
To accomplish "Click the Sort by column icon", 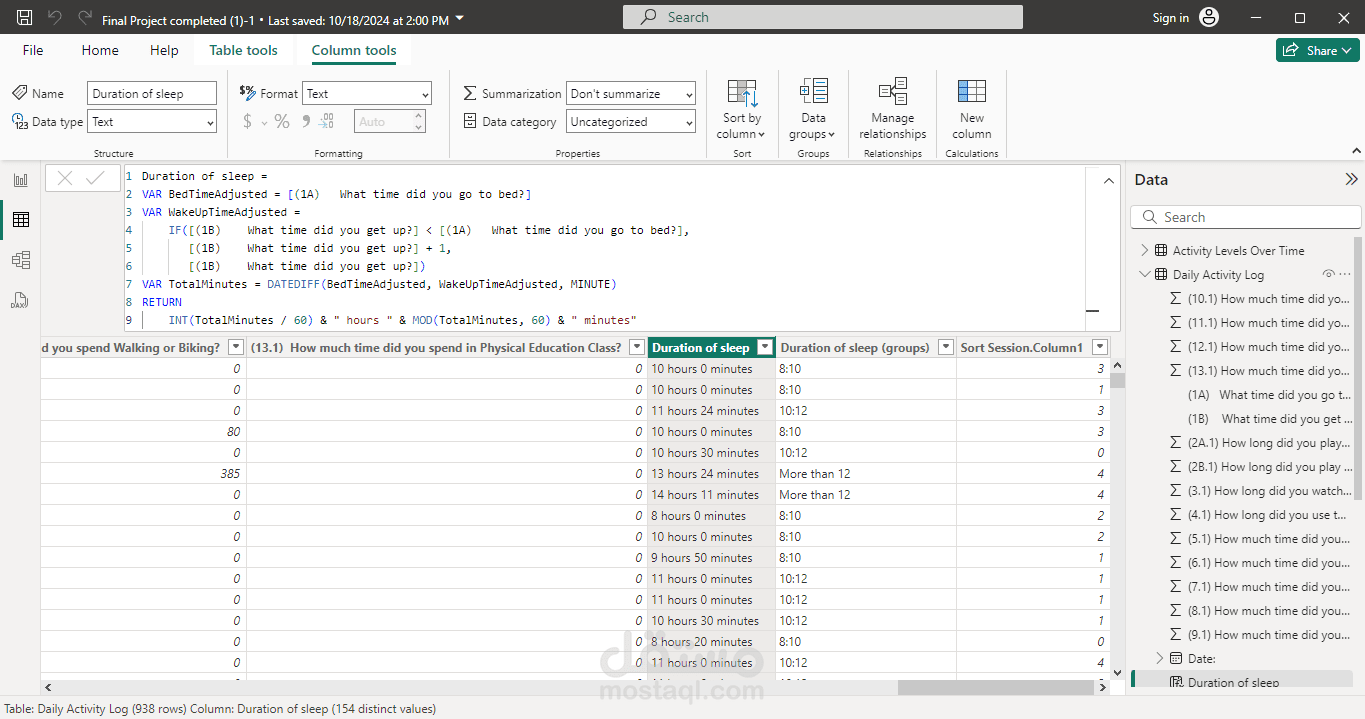I will tap(742, 94).
